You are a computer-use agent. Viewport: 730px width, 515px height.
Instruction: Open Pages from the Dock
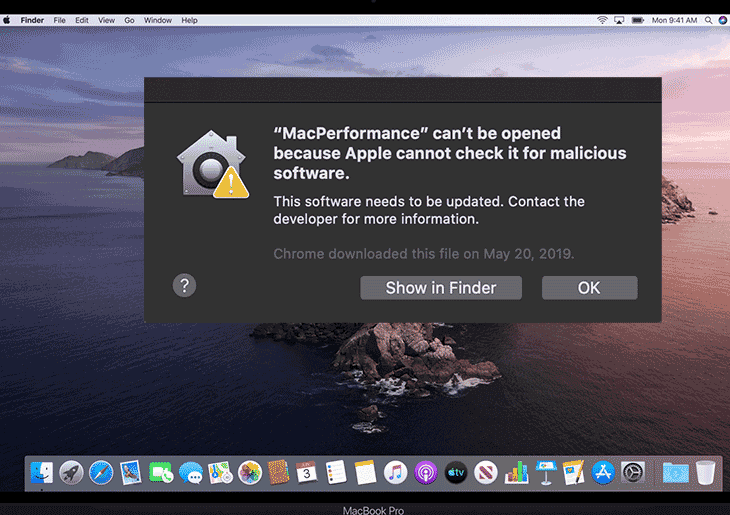tap(574, 473)
